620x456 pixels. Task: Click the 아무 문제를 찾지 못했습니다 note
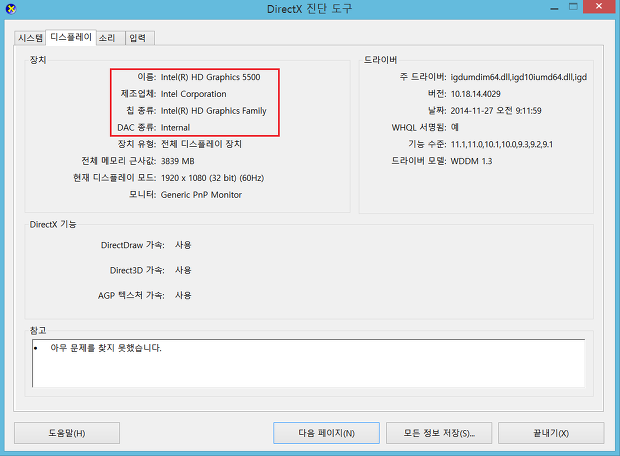pyautogui.click(x=106, y=348)
